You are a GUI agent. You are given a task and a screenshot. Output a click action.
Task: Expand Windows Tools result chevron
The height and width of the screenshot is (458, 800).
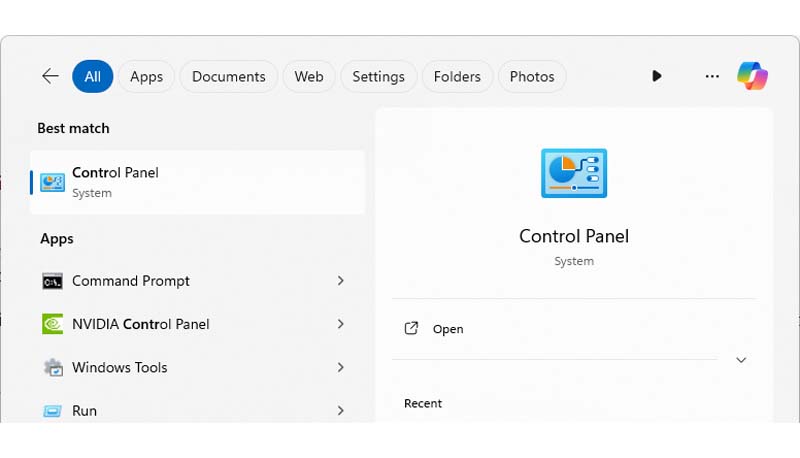tap(341, 367)
